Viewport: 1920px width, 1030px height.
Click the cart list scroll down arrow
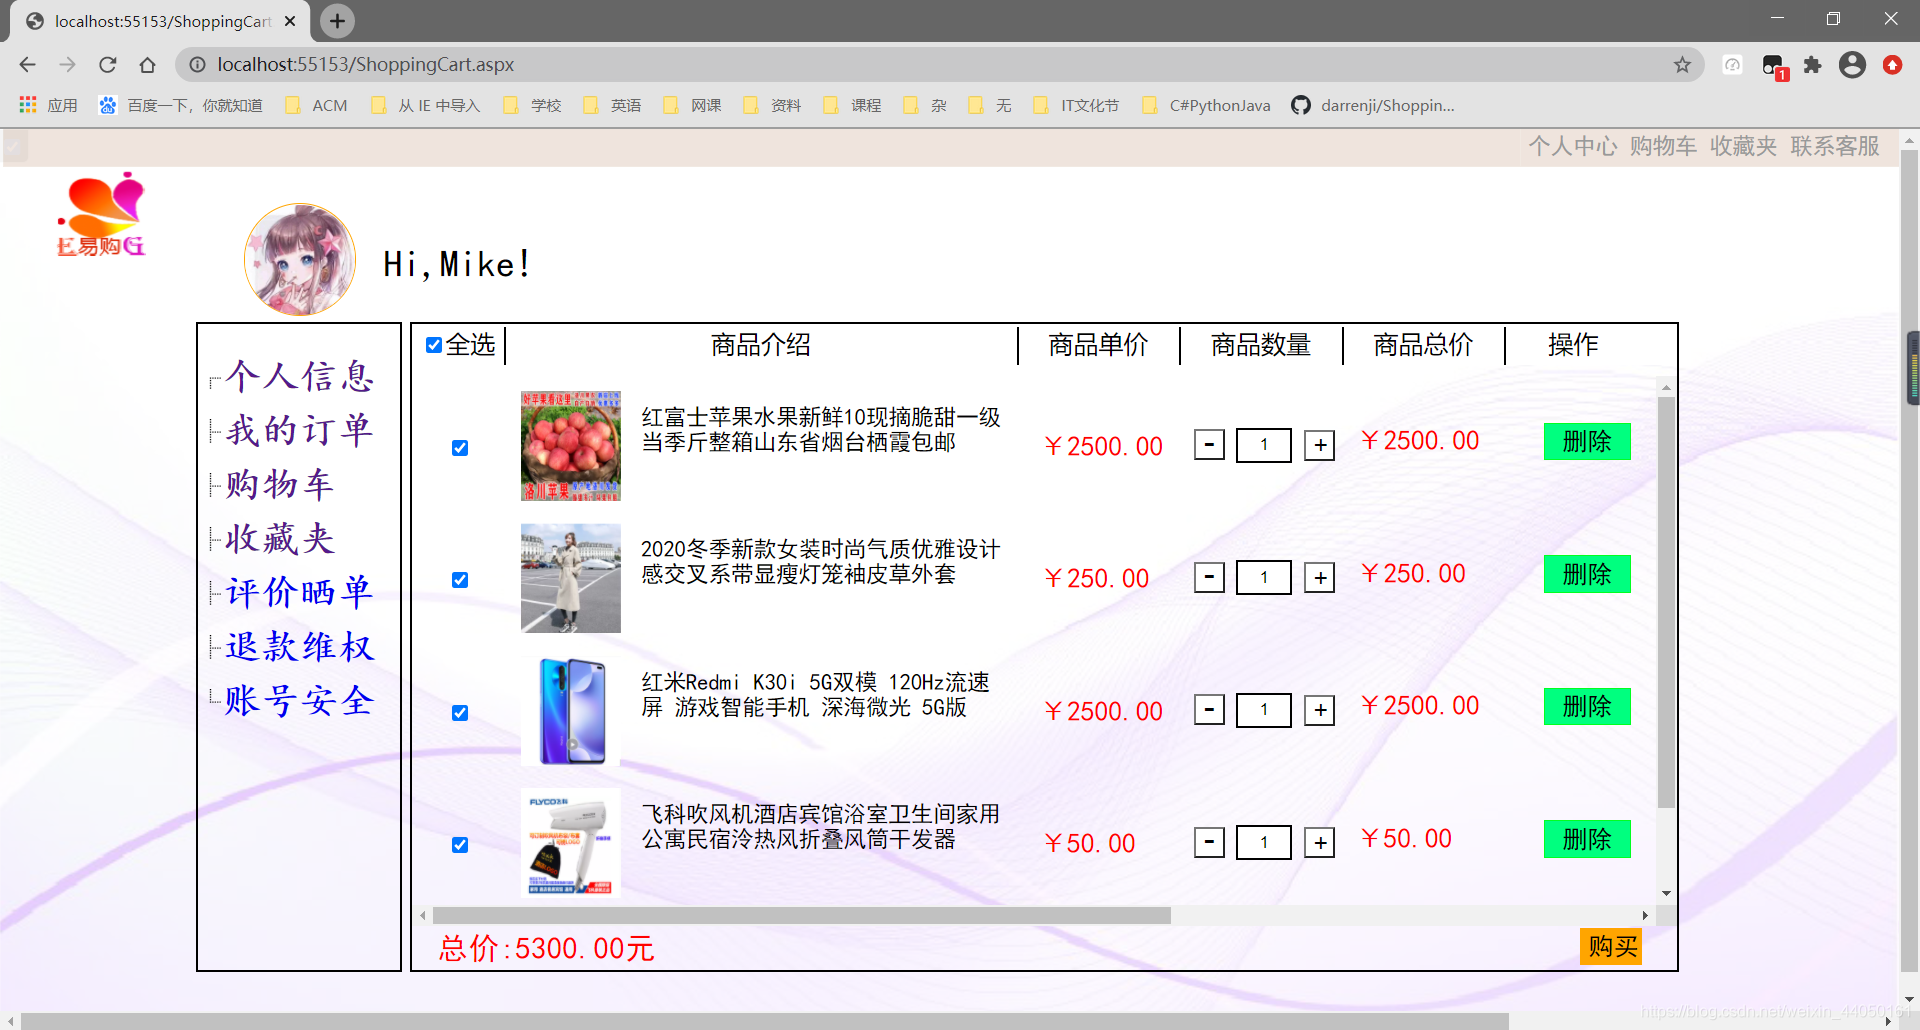click(x=1666, y=893)
